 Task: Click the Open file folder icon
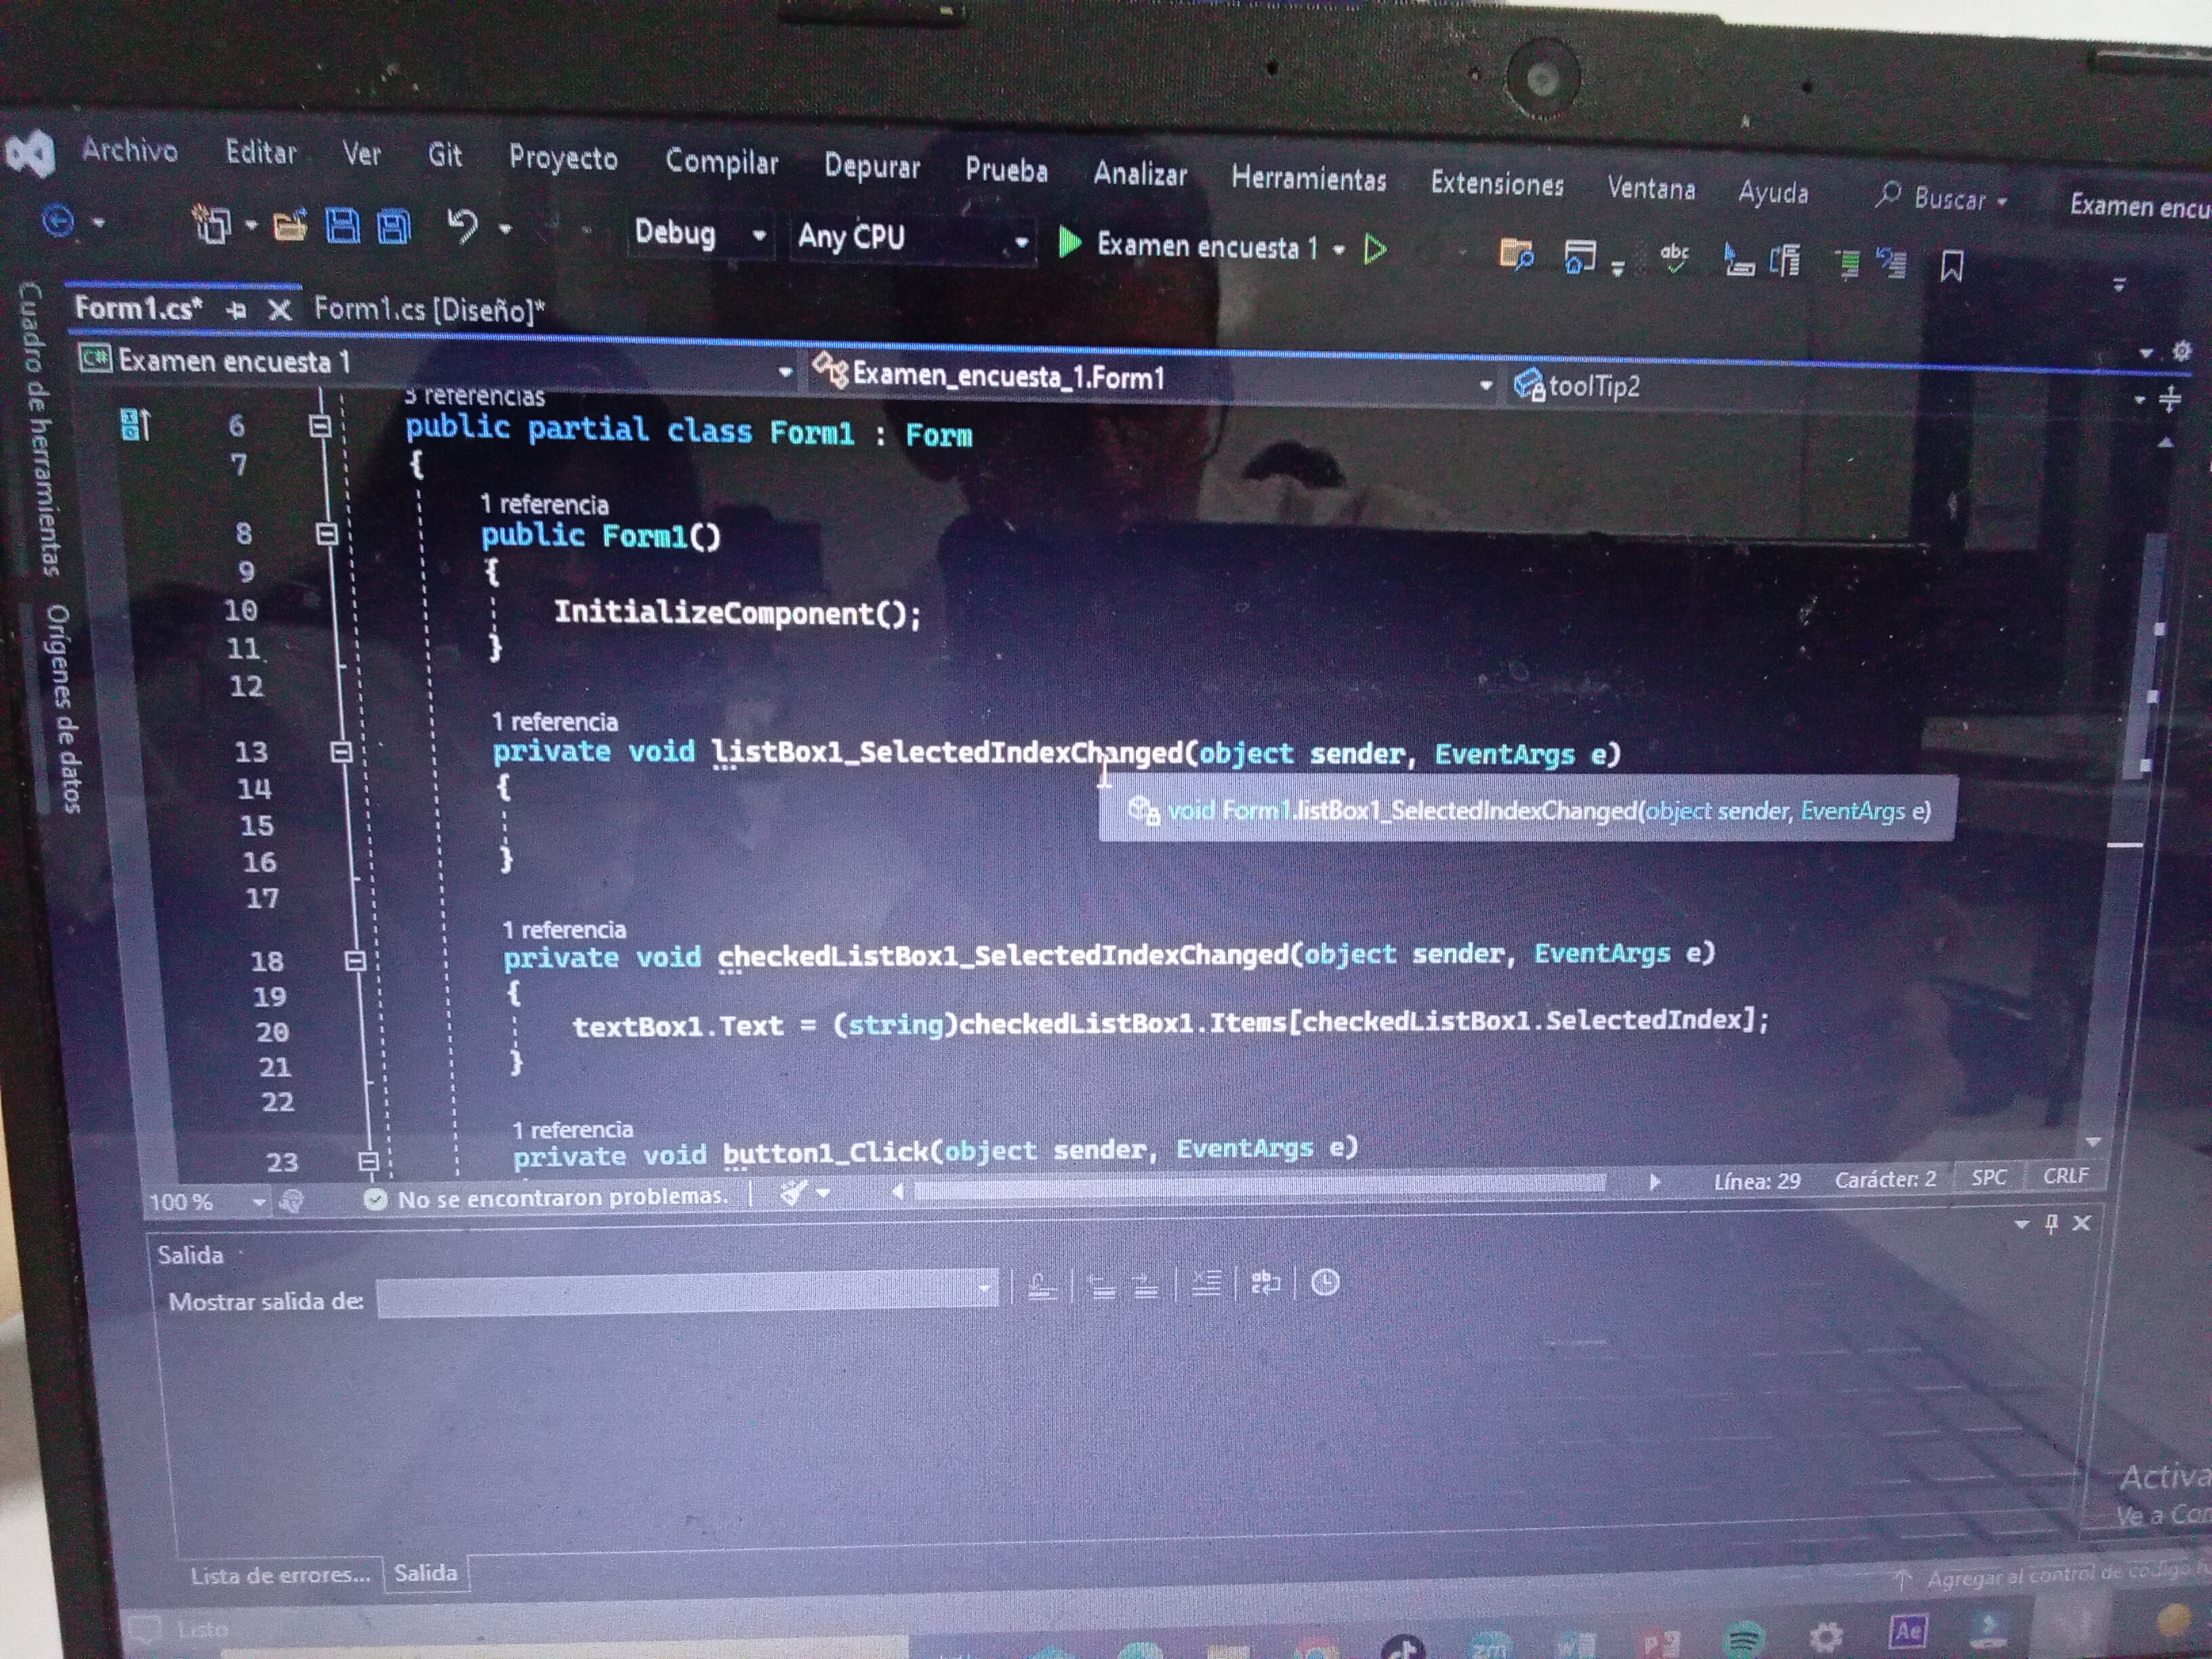pos(289,226)
